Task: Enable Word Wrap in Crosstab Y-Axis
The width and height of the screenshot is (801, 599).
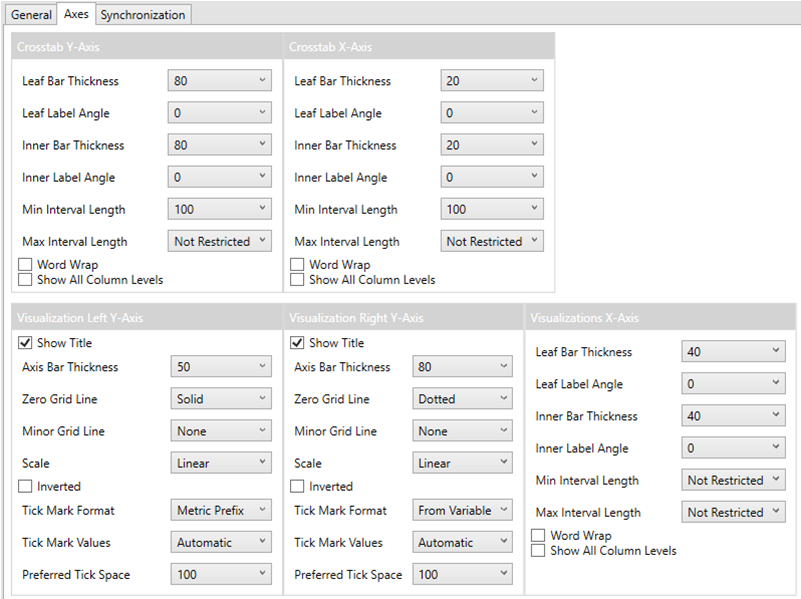Action: [26, 265]
